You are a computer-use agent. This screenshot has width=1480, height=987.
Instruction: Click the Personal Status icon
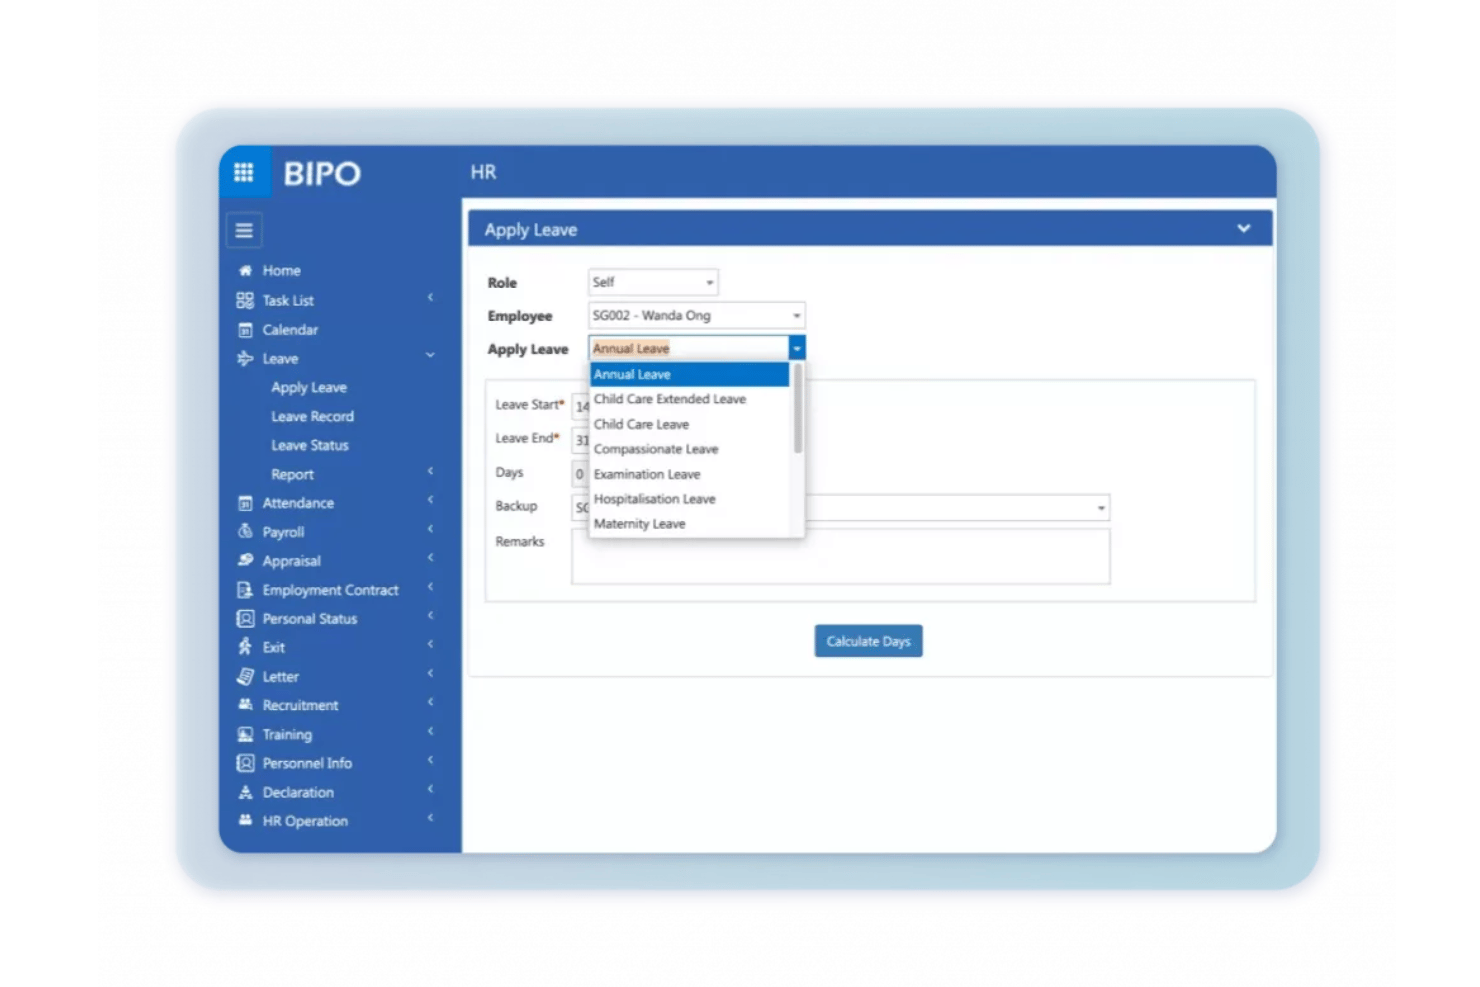point(245,618)
